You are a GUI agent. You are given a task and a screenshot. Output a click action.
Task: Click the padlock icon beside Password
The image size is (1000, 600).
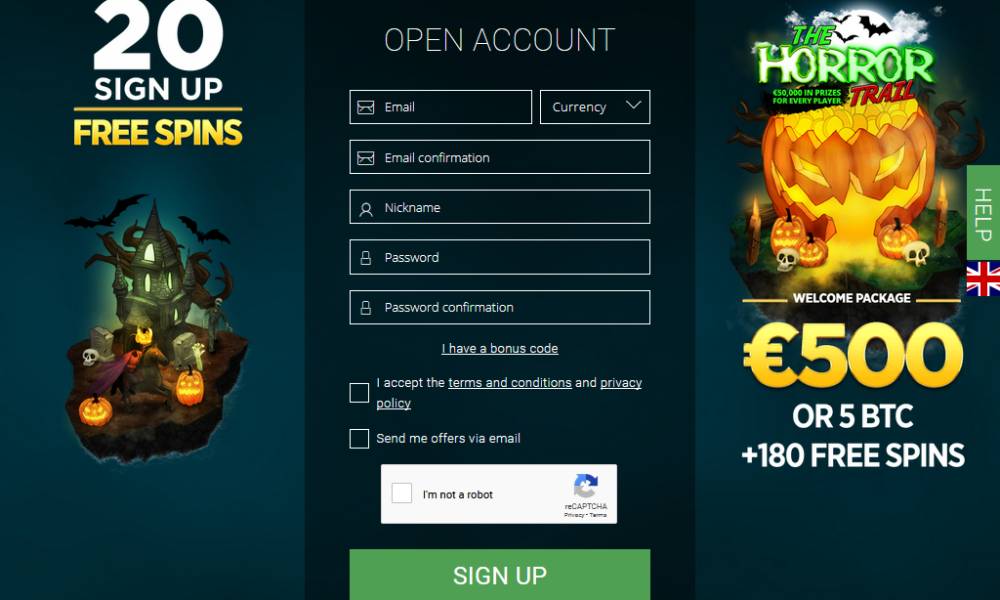click(x=365, y=258)
